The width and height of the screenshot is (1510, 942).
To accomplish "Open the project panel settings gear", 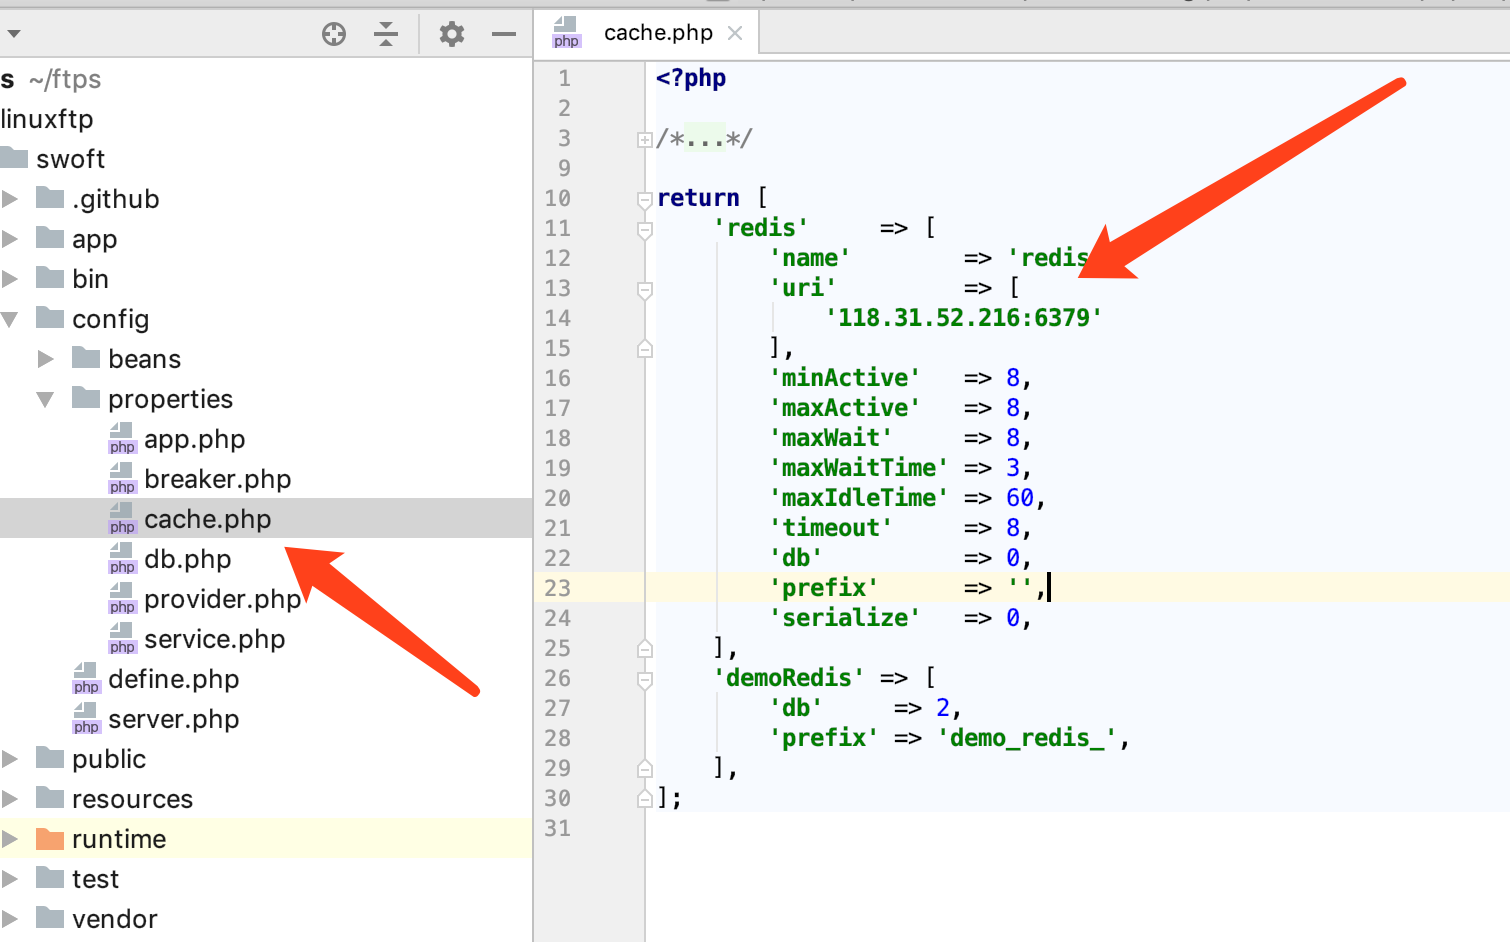I will pyautogui.click(x=452, y=35).
